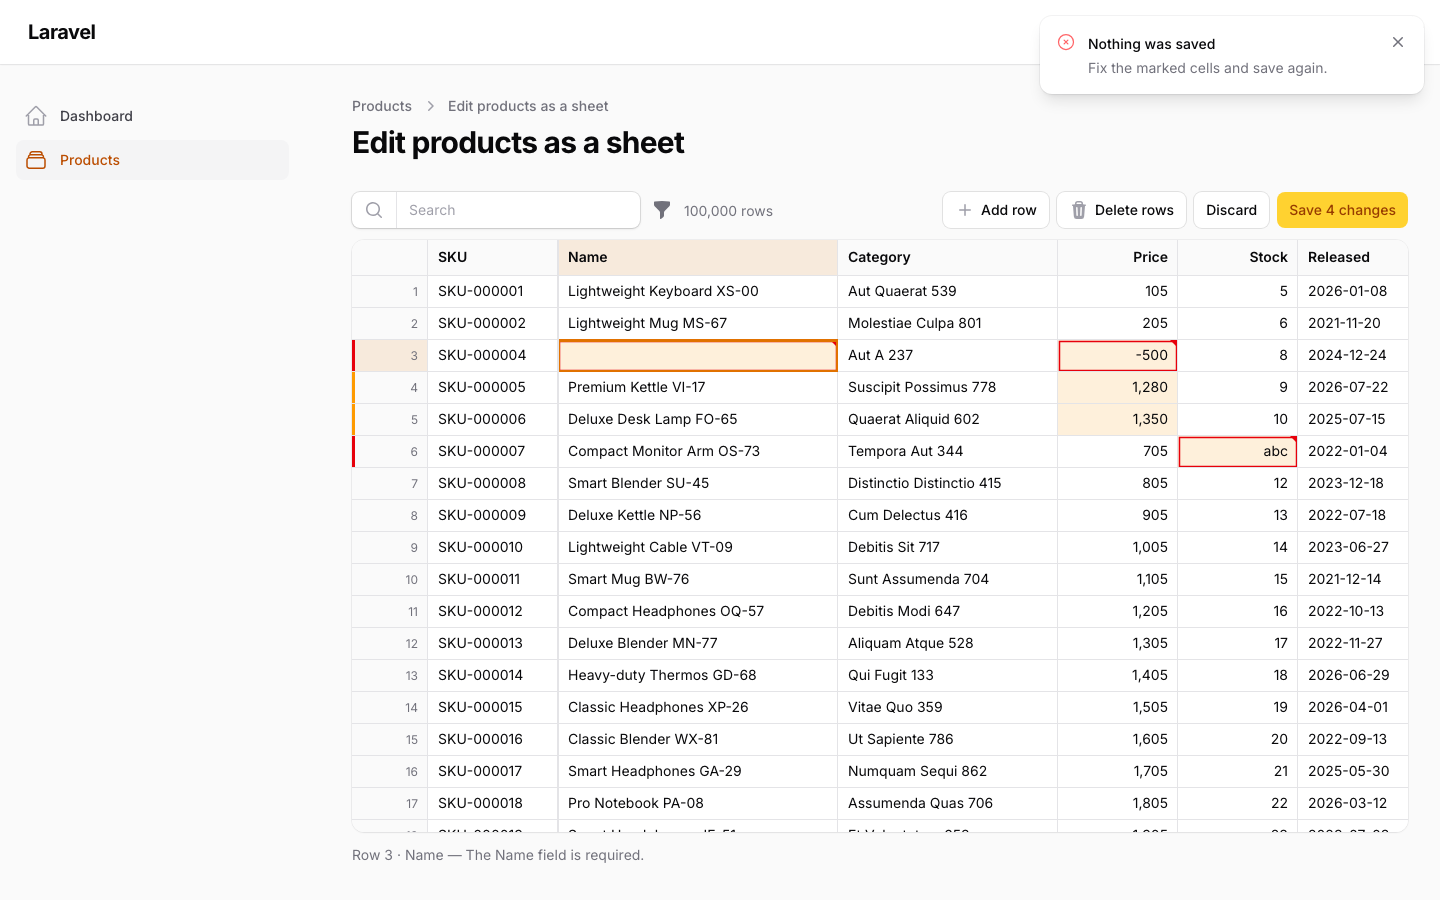Select the edited price cell 1,280

tap(1118, 387)
